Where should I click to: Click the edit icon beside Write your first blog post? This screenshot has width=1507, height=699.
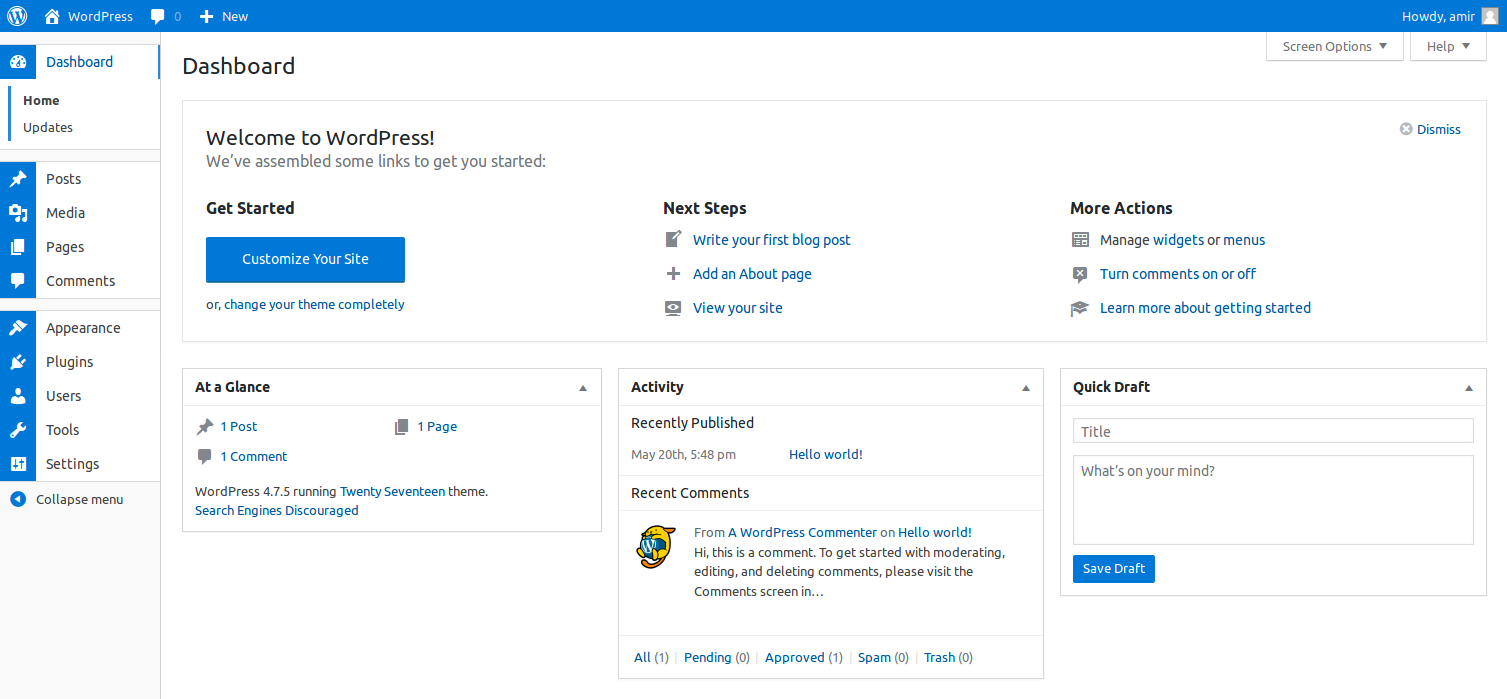click(674, 239)
